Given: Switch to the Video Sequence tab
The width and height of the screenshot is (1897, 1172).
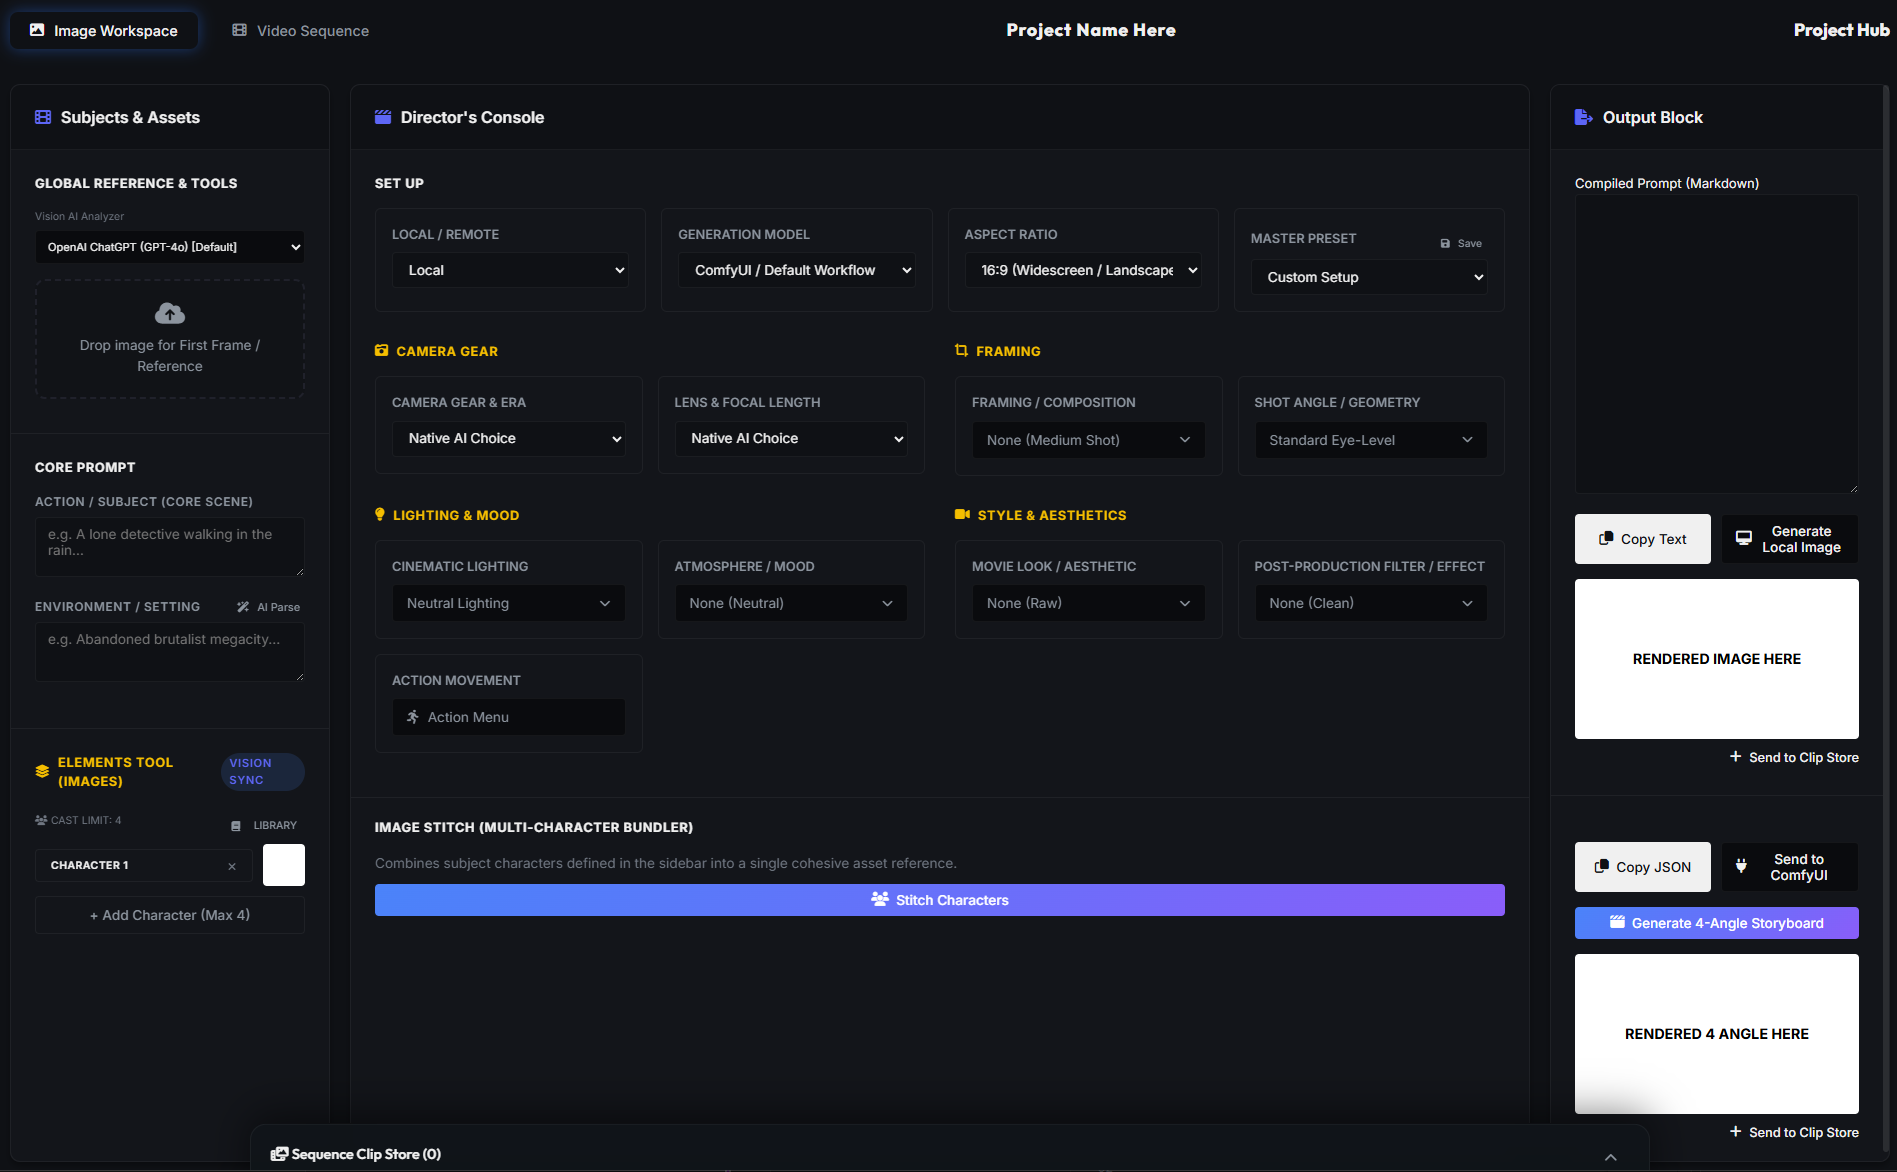Looking at the screenshot, I should click(x=301, y=31).
